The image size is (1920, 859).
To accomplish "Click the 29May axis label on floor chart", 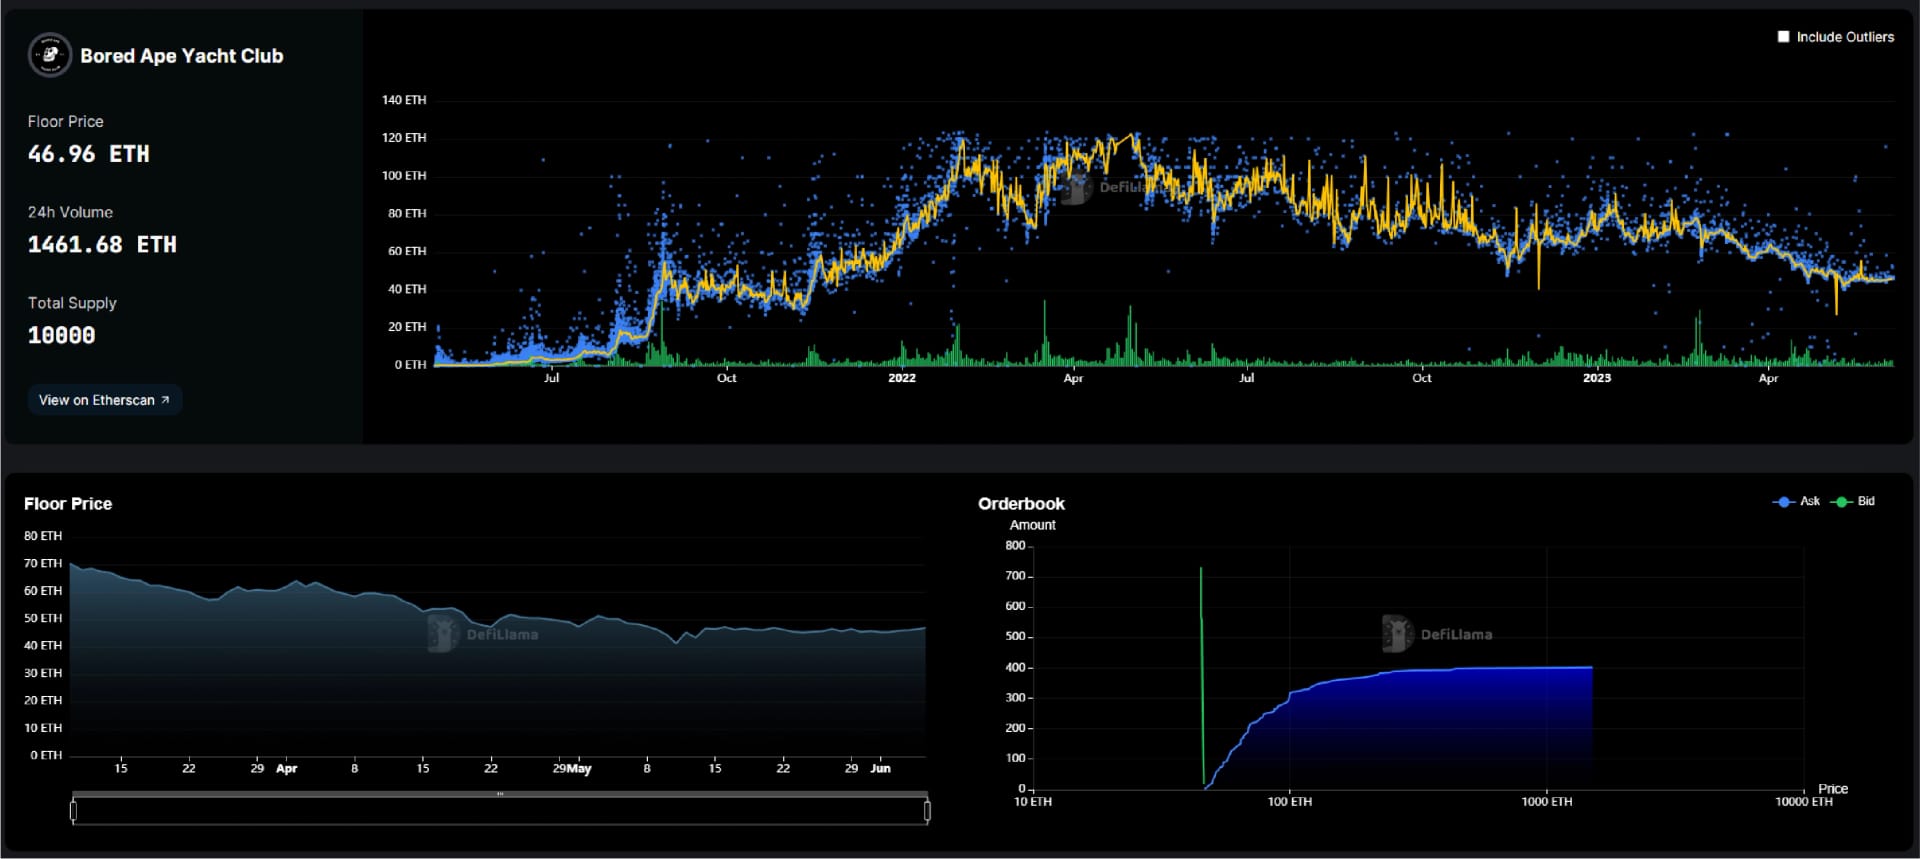I will pos(572,769).
